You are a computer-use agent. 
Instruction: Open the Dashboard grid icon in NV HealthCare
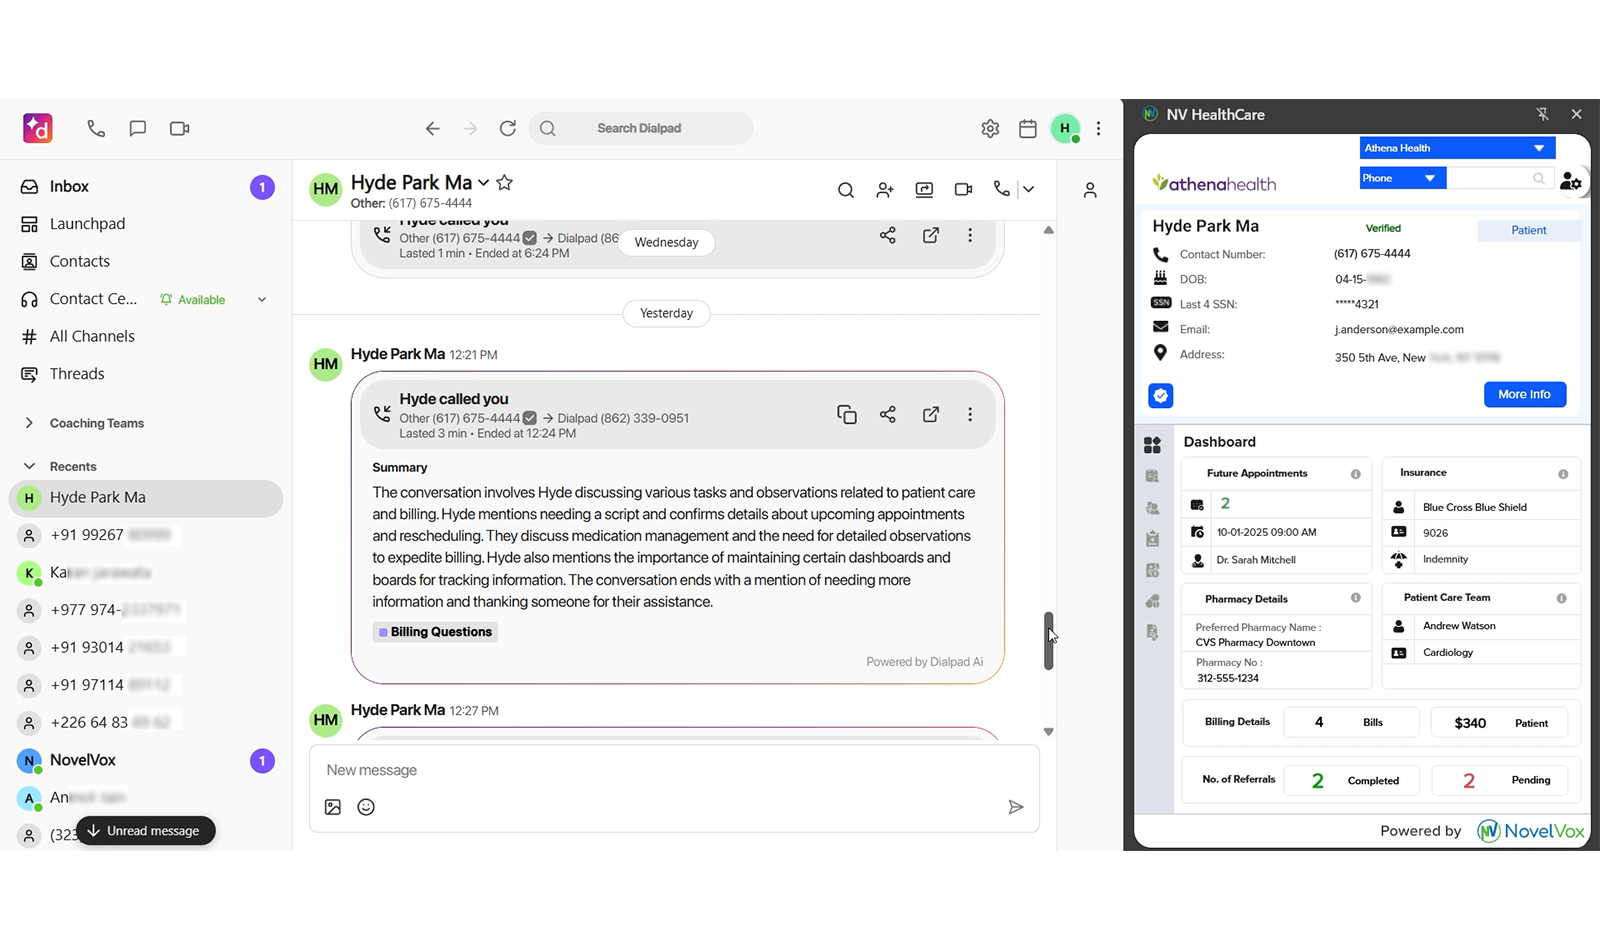tap(1153, 444)
